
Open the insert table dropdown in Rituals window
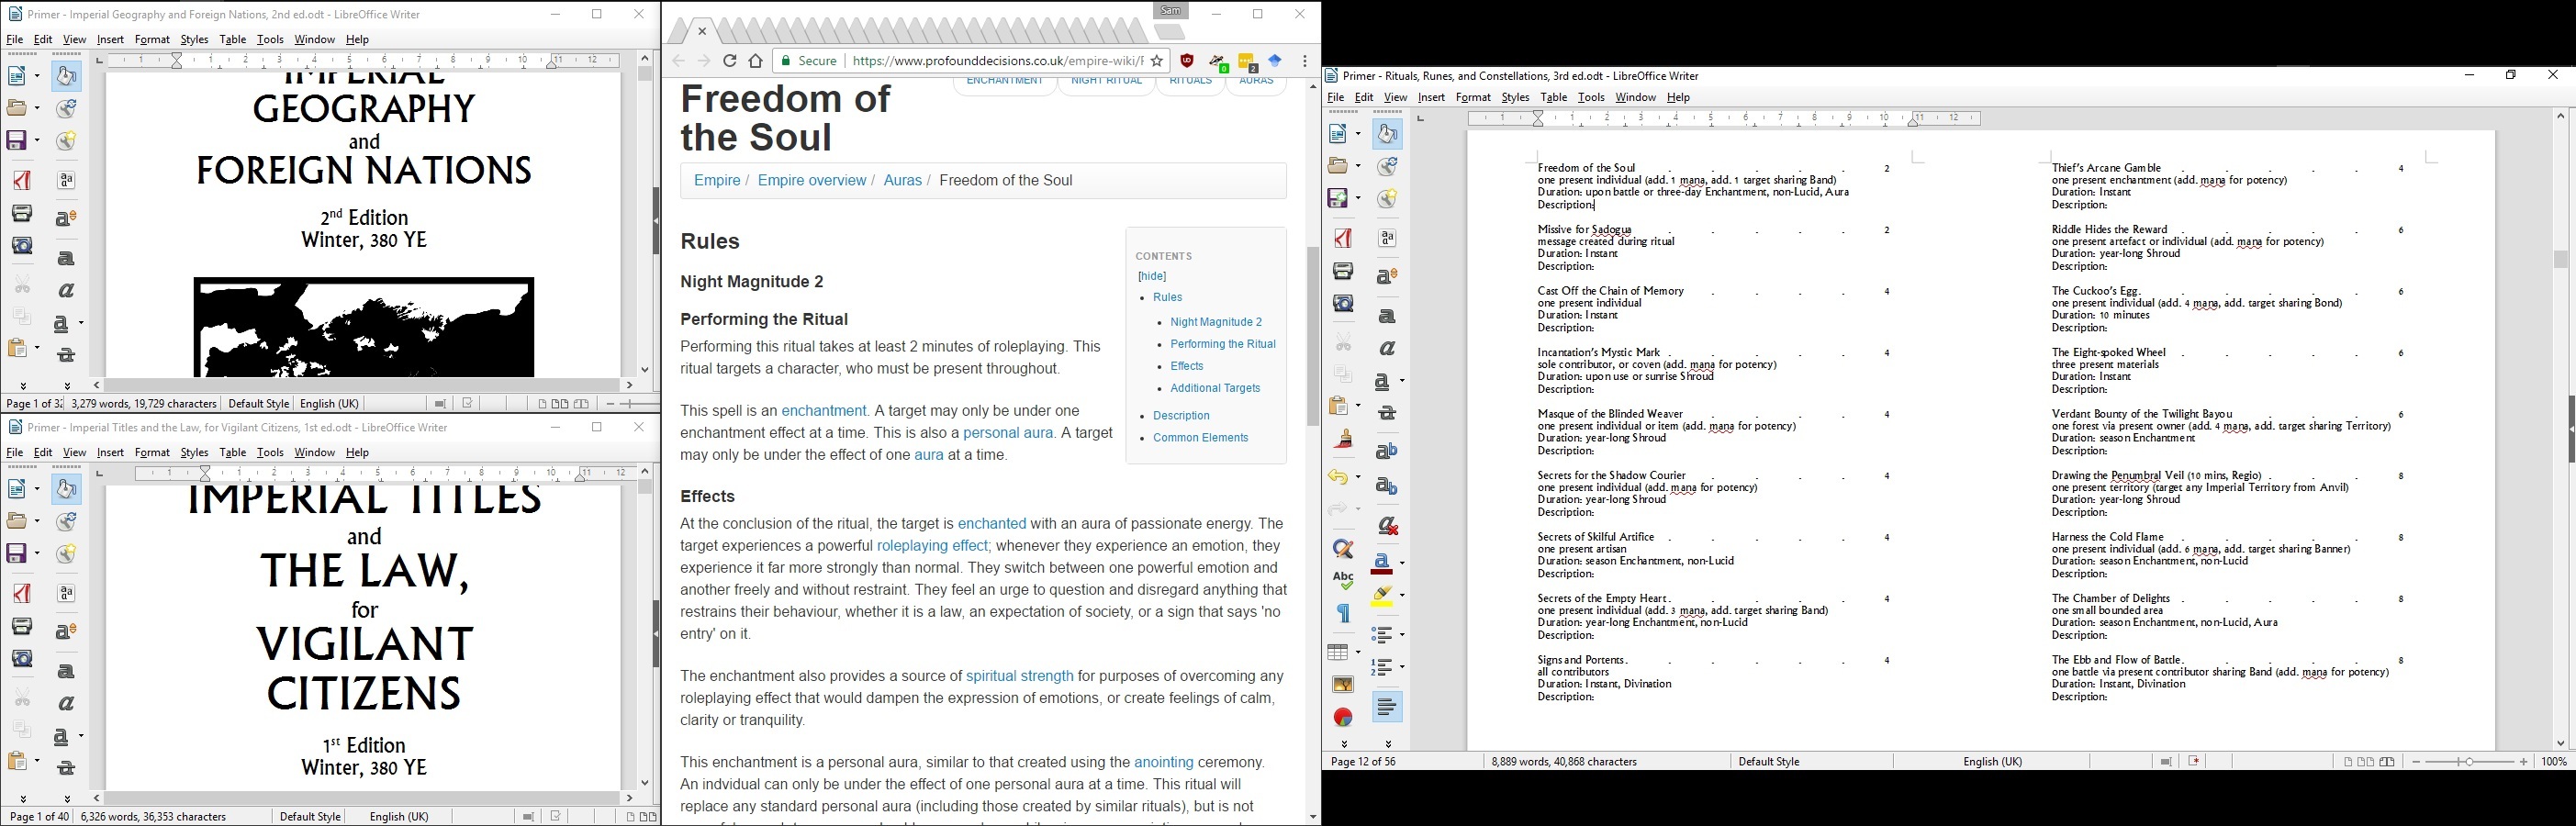[1358, 652]
